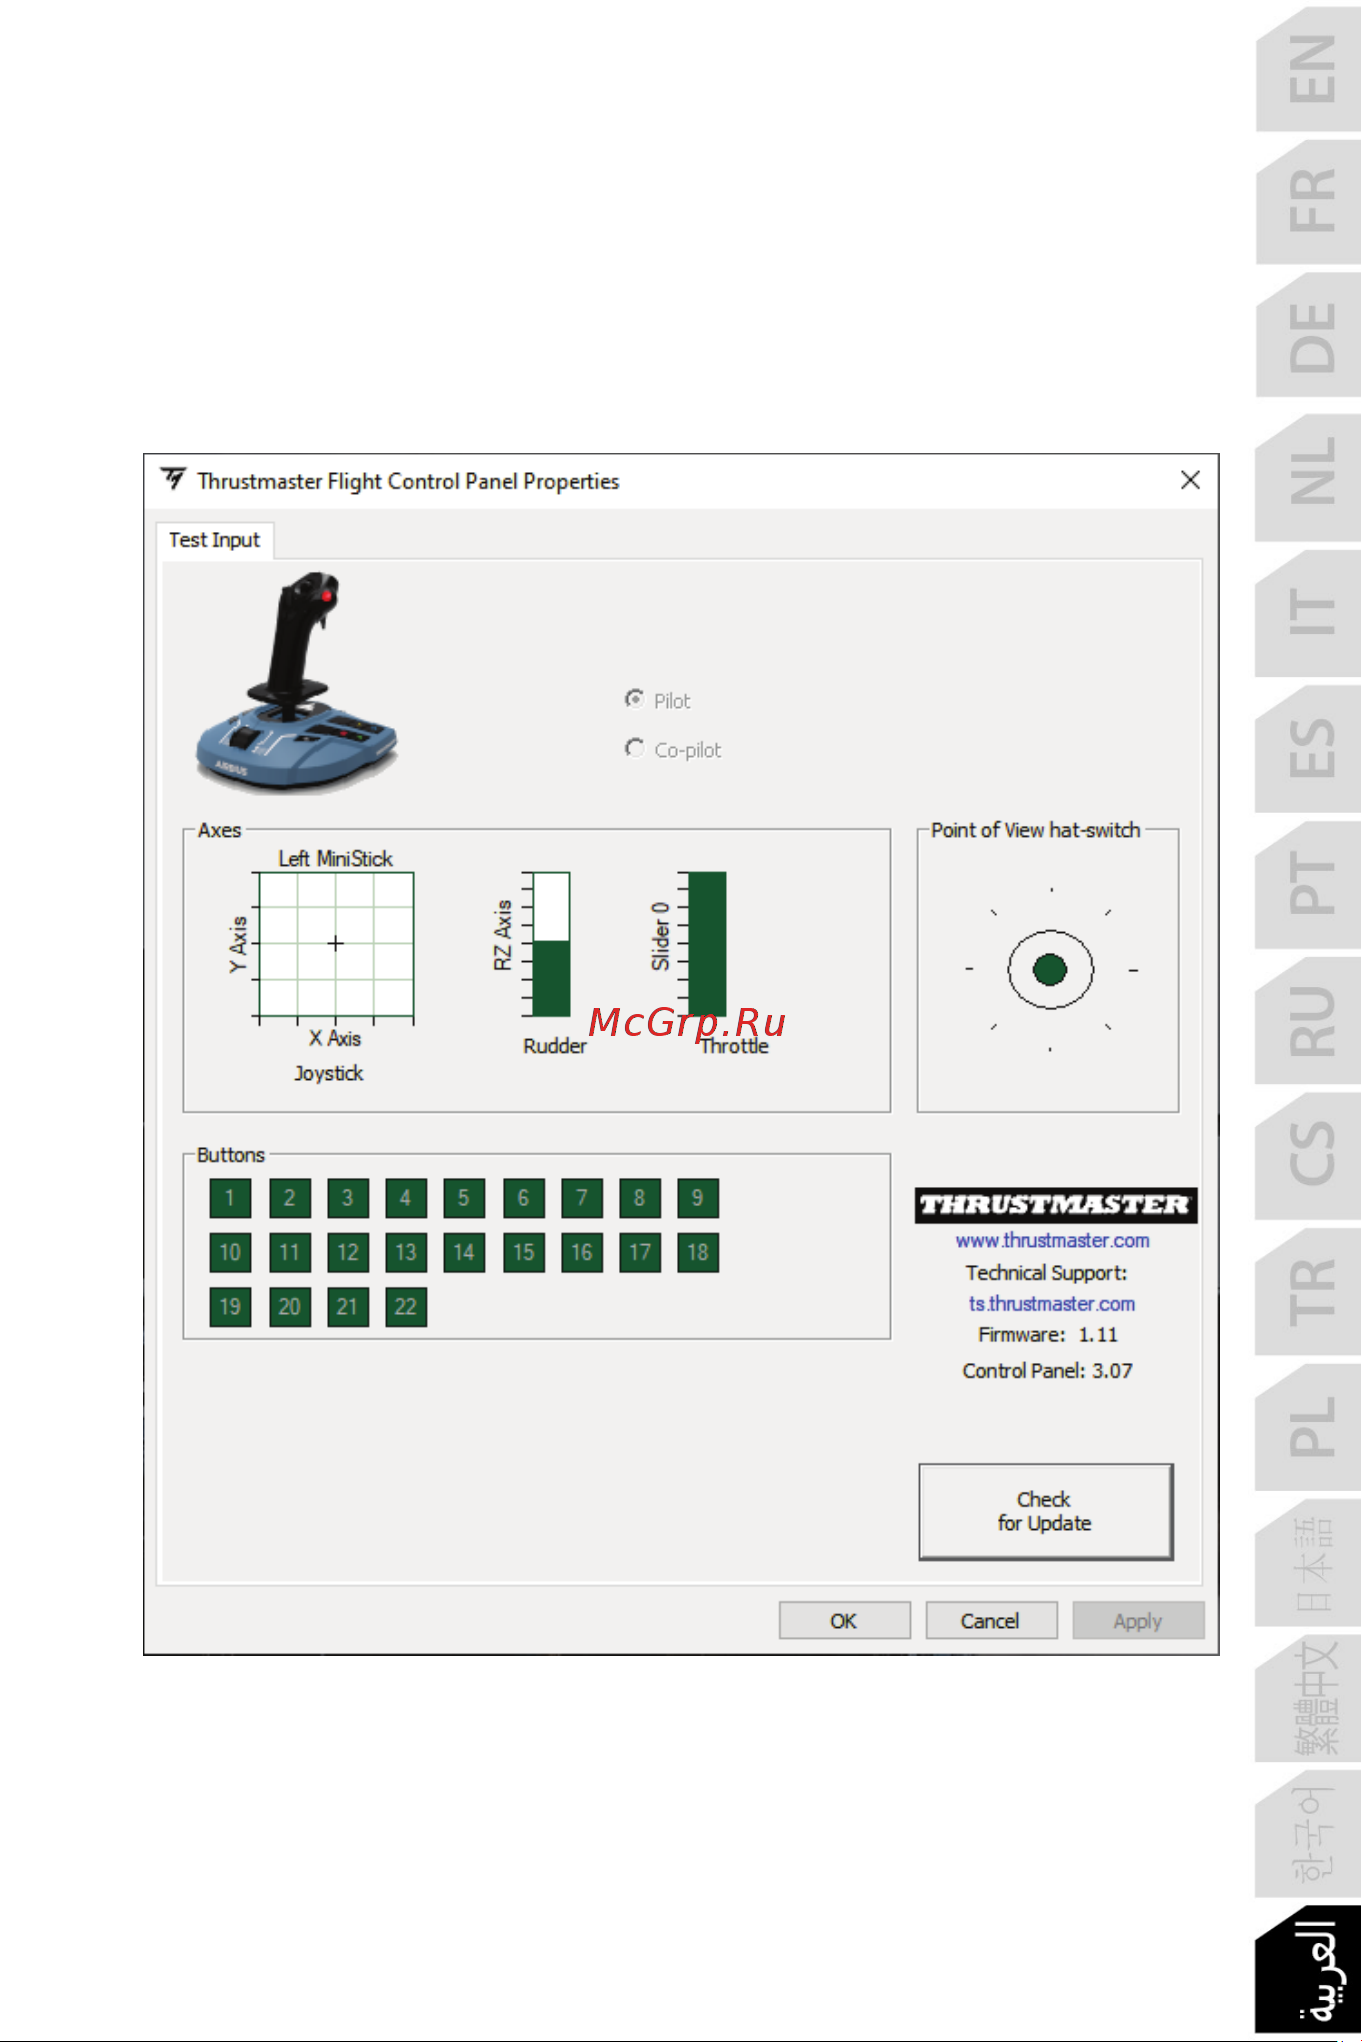Click button indicator 13

405,1252
